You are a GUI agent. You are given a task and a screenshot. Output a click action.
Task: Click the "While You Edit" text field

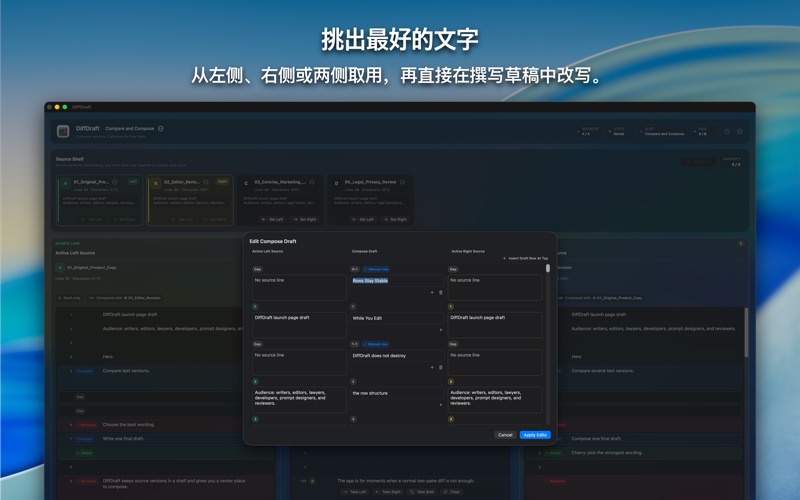coord(397,318)
